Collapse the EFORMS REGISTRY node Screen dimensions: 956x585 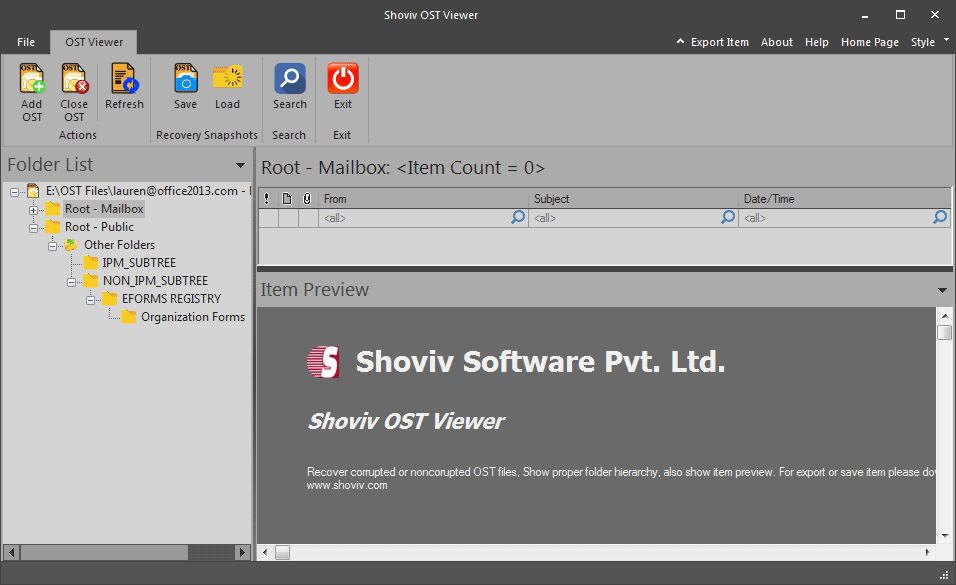point(90,300)
